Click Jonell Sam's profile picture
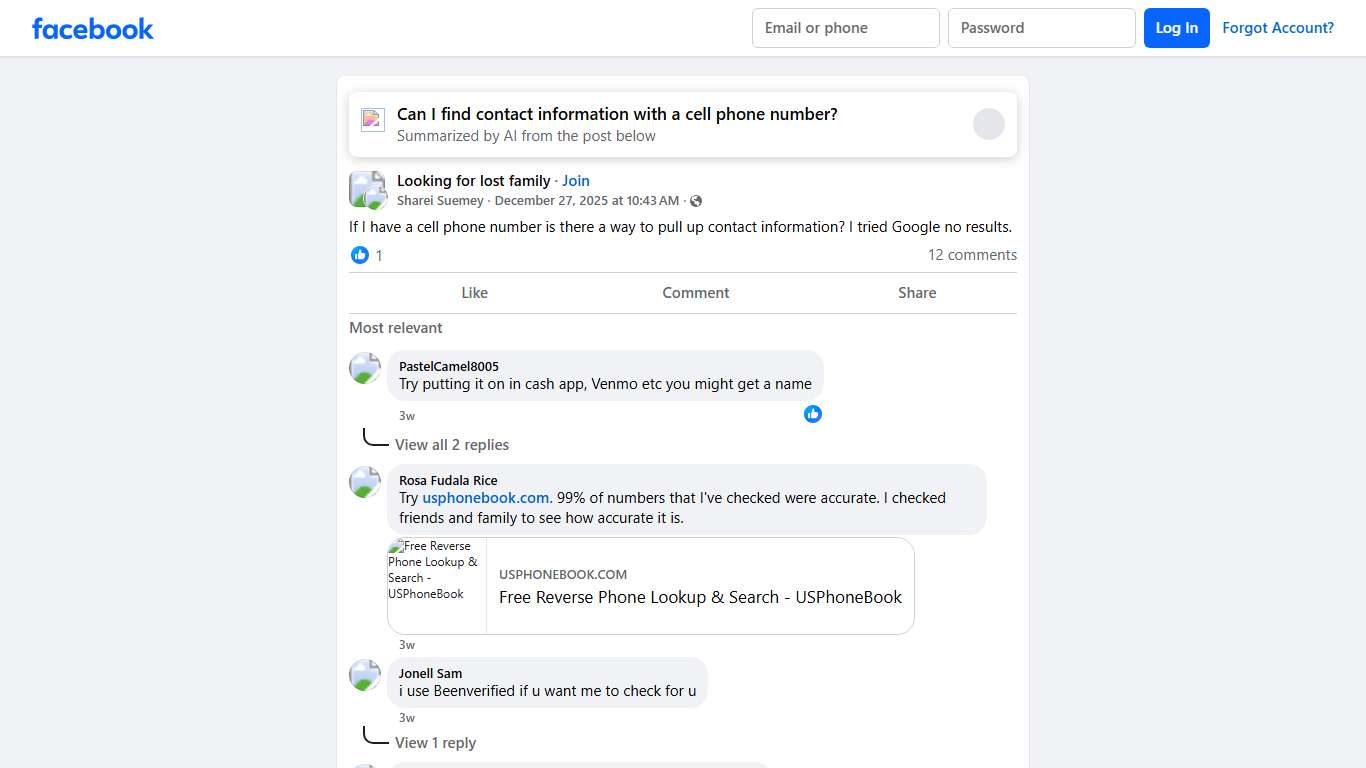Viewport: 1366px width, 768px height. (365, 675)
